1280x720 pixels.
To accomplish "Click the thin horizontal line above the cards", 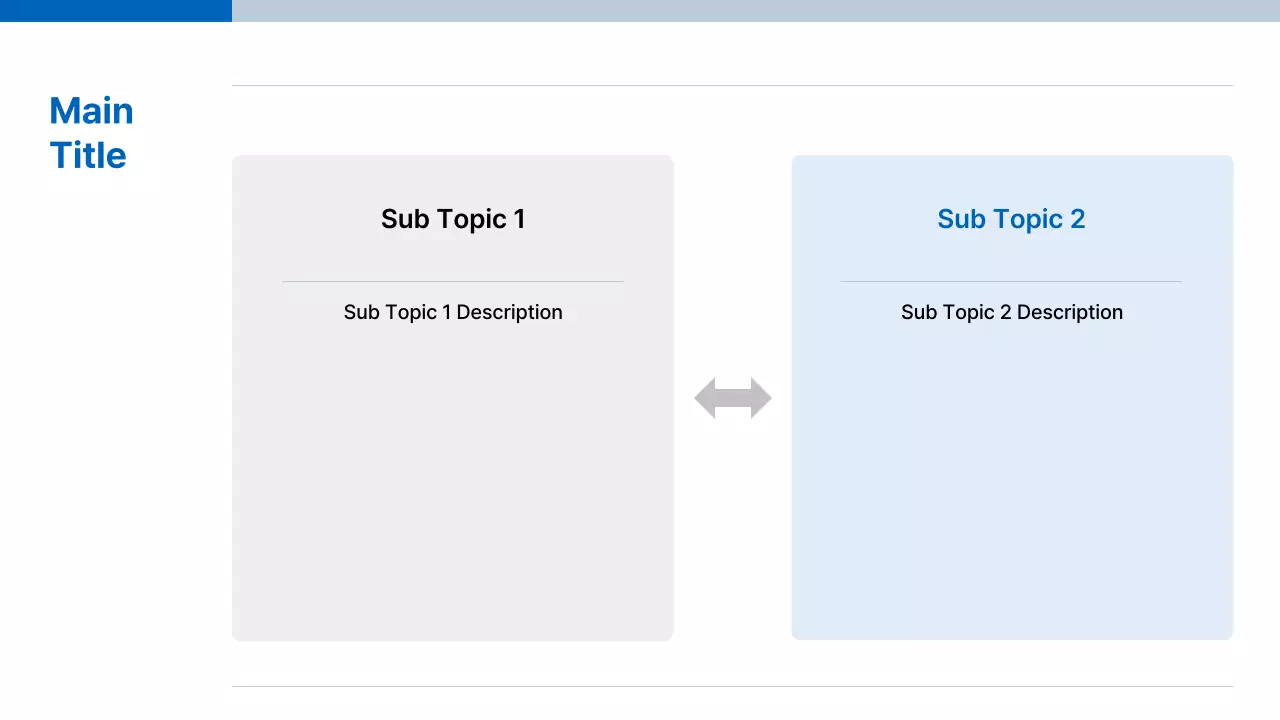I will click(732, 86).
